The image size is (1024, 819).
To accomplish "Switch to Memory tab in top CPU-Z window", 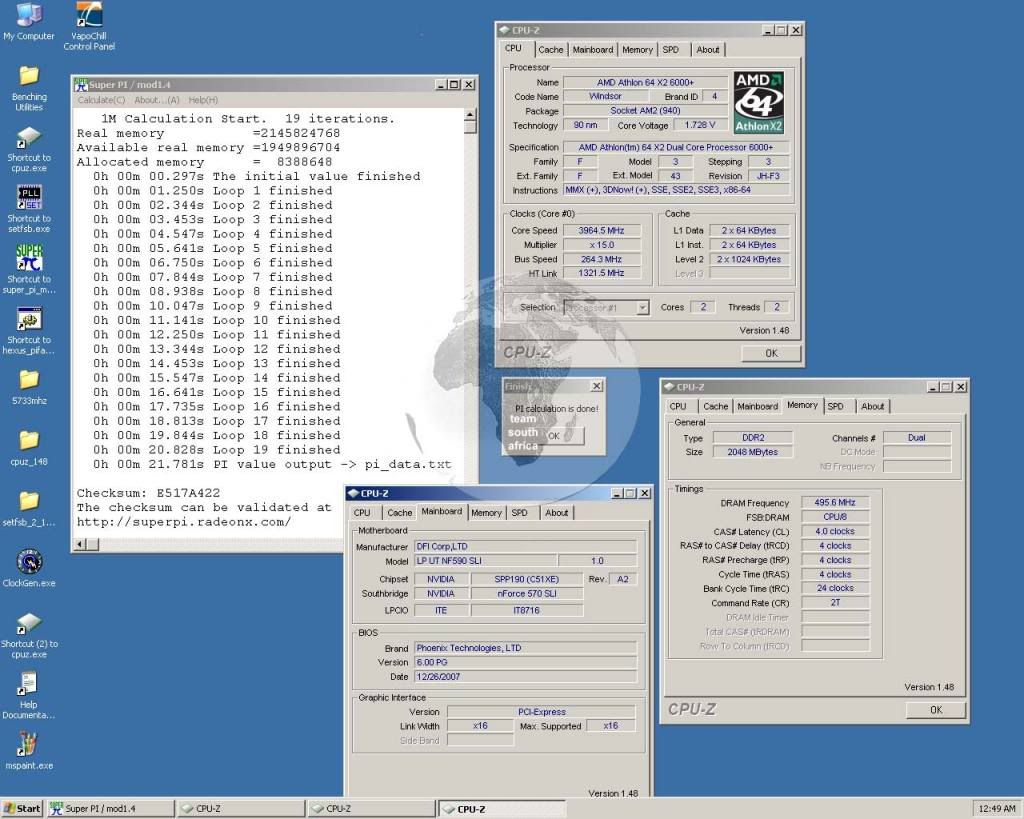I will (x=637, y=50).
